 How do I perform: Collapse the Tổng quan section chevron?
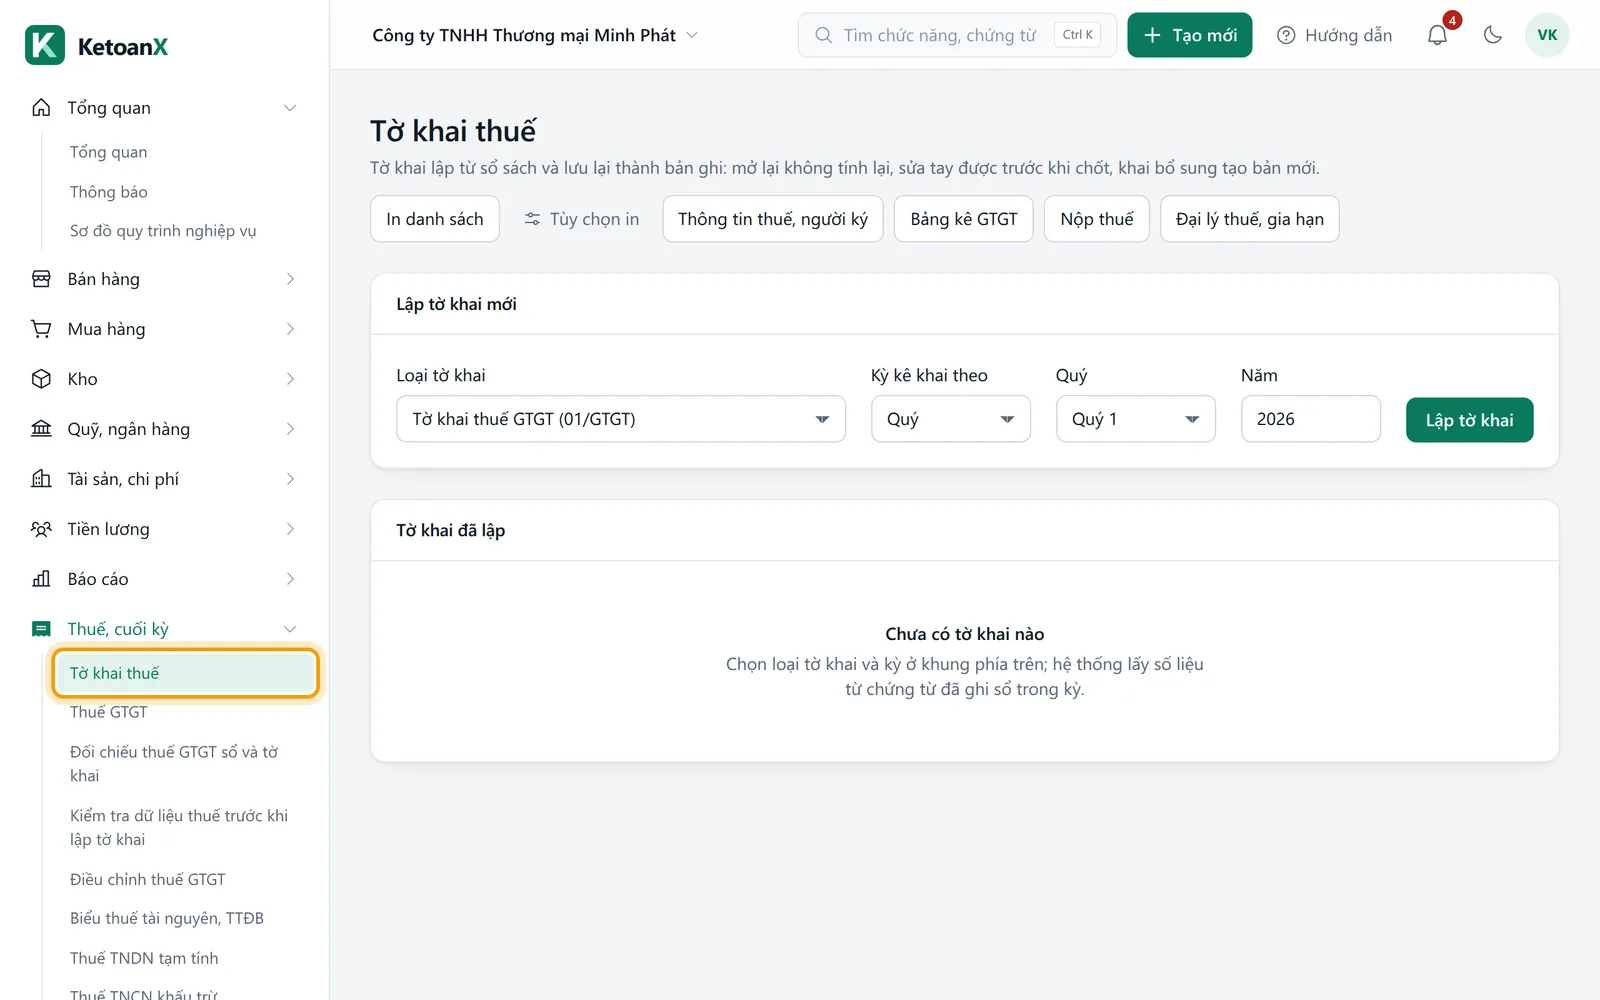tap(290, 108)
